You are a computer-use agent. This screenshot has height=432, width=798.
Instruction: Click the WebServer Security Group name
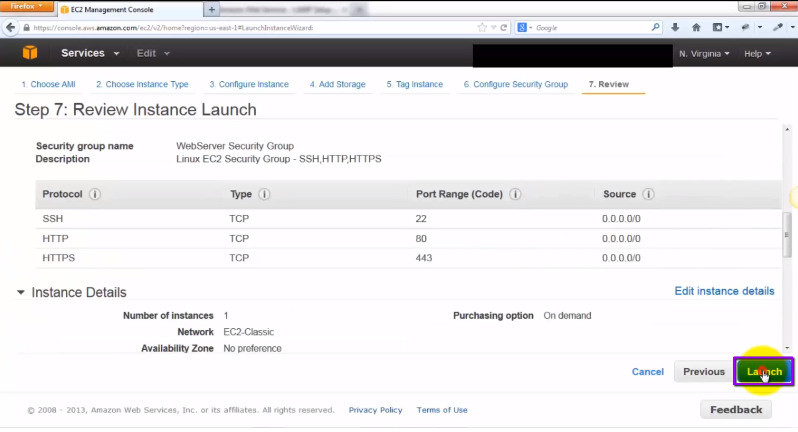pyautogui.click(x=235, y=146)
